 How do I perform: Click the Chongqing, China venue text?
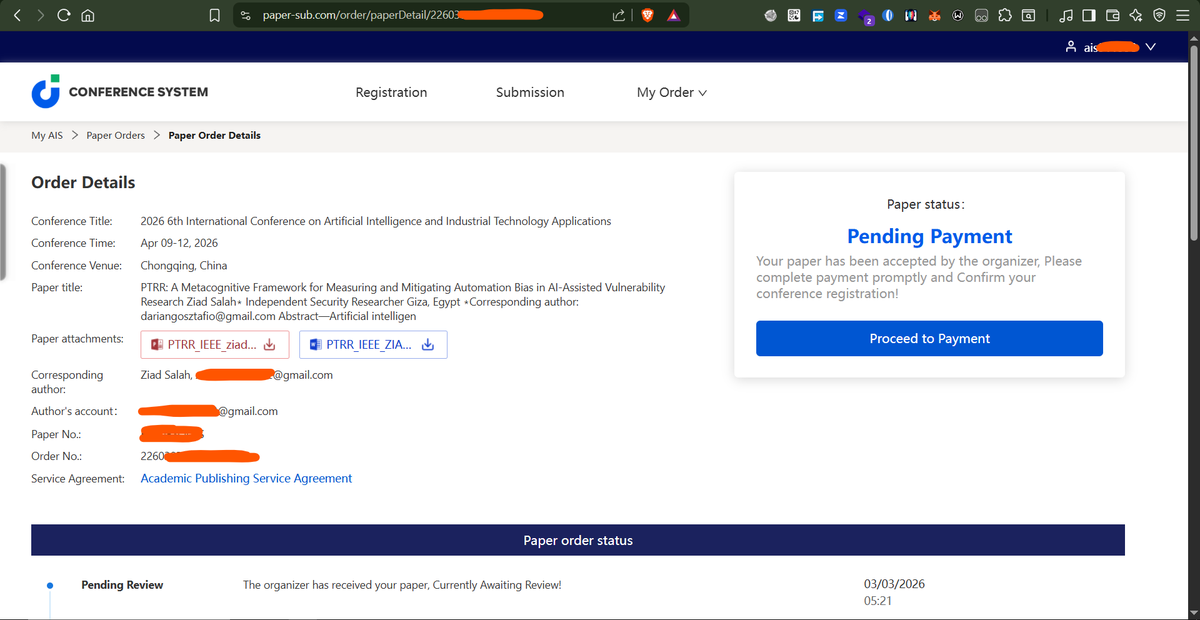tap(183, 266)
